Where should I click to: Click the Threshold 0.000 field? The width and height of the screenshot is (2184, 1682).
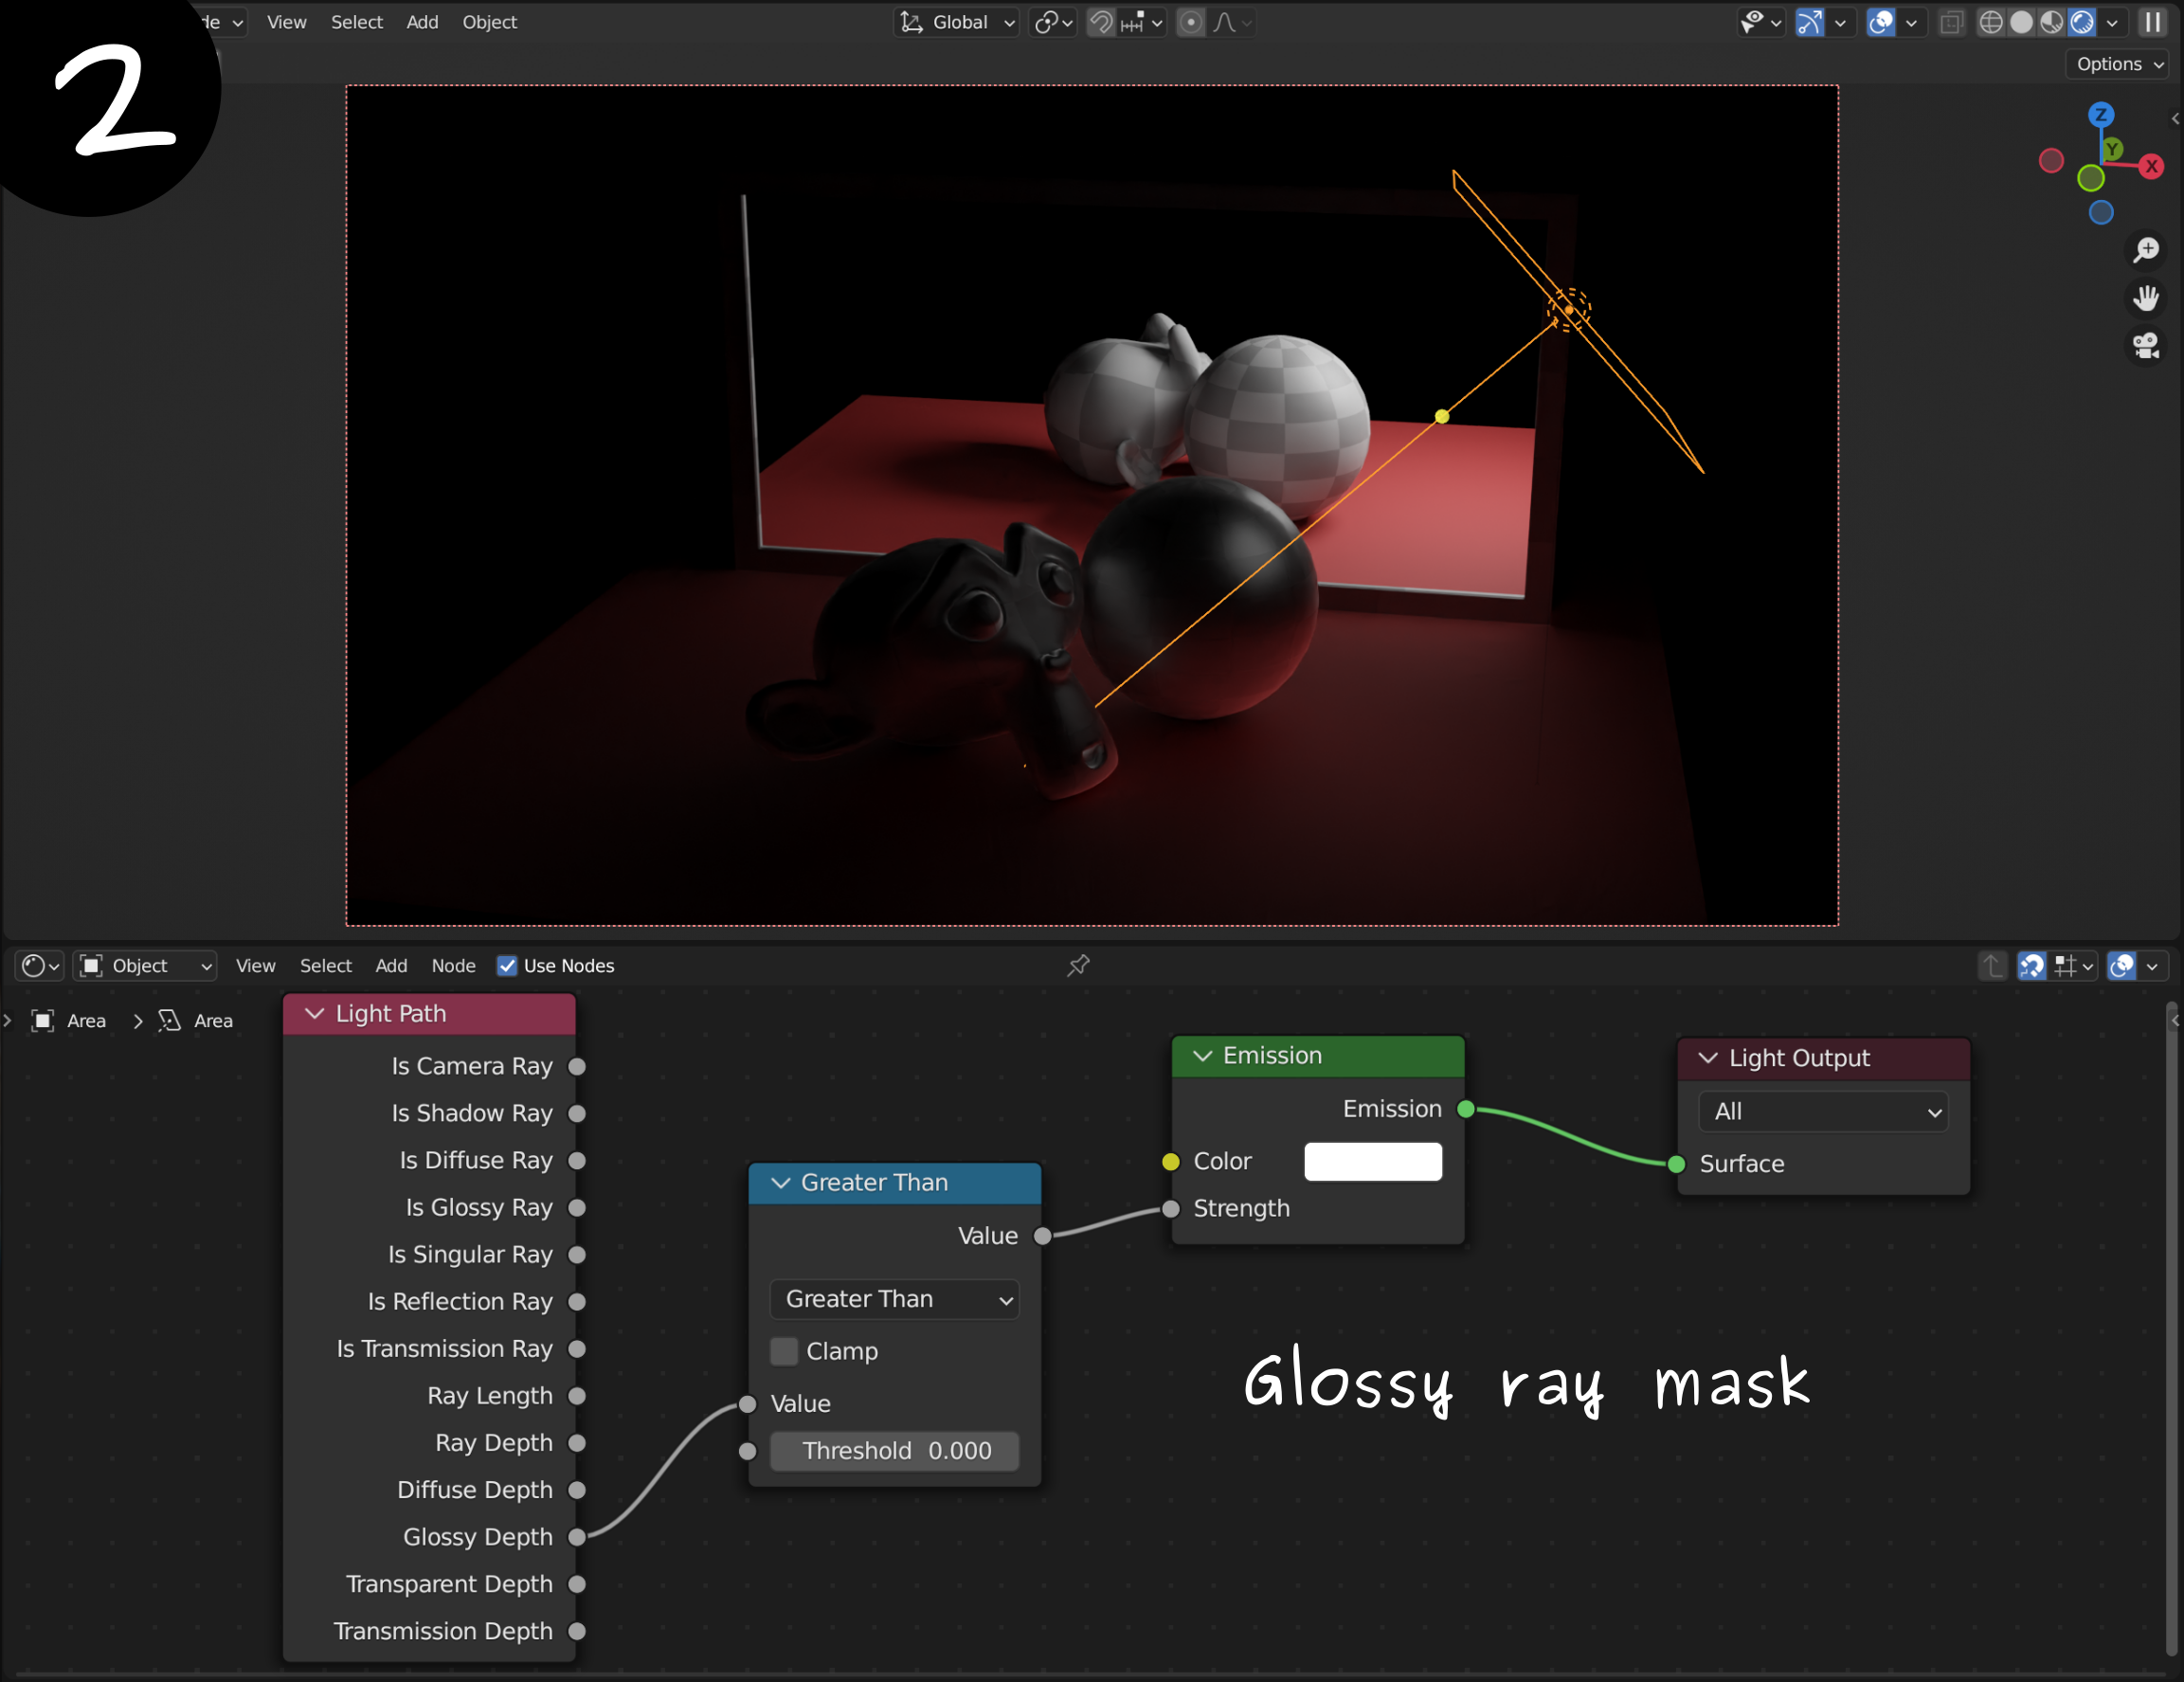pyautogui.click(x=894, y=1450)
